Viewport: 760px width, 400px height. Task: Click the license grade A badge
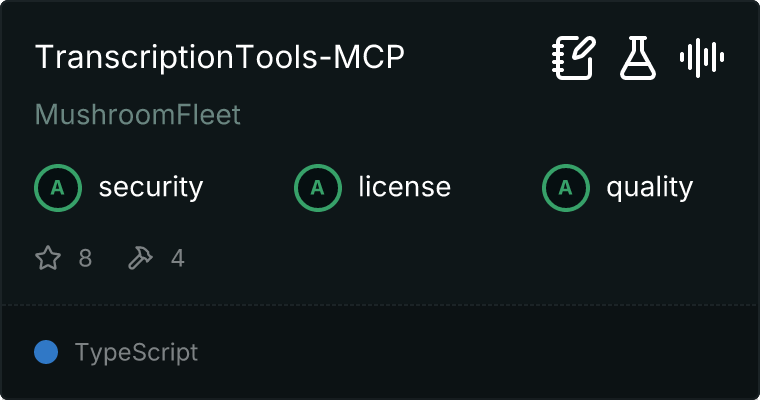coord(318,187)
